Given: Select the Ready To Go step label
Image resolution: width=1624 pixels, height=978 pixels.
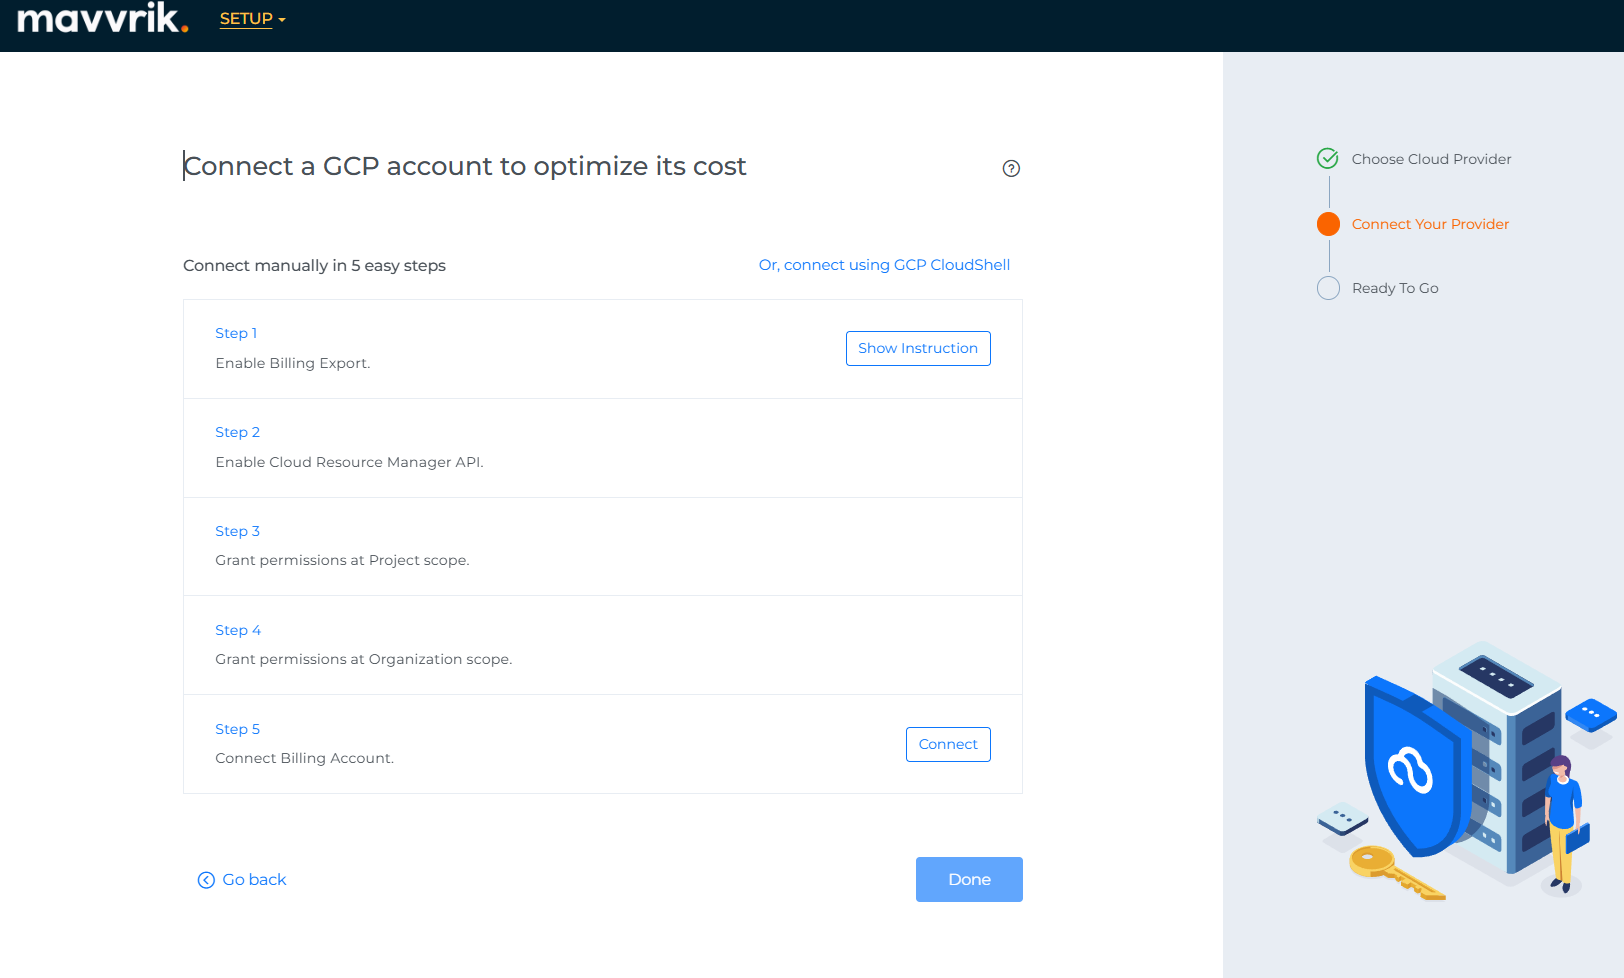Looking at the screenshot, I should [1395, 288].
